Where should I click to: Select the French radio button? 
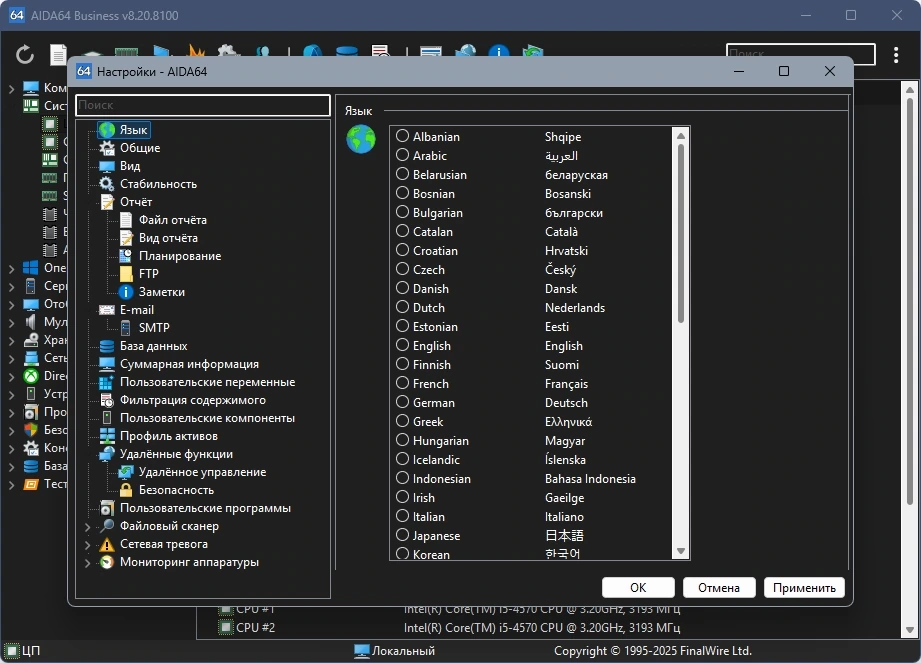point(402,383)
